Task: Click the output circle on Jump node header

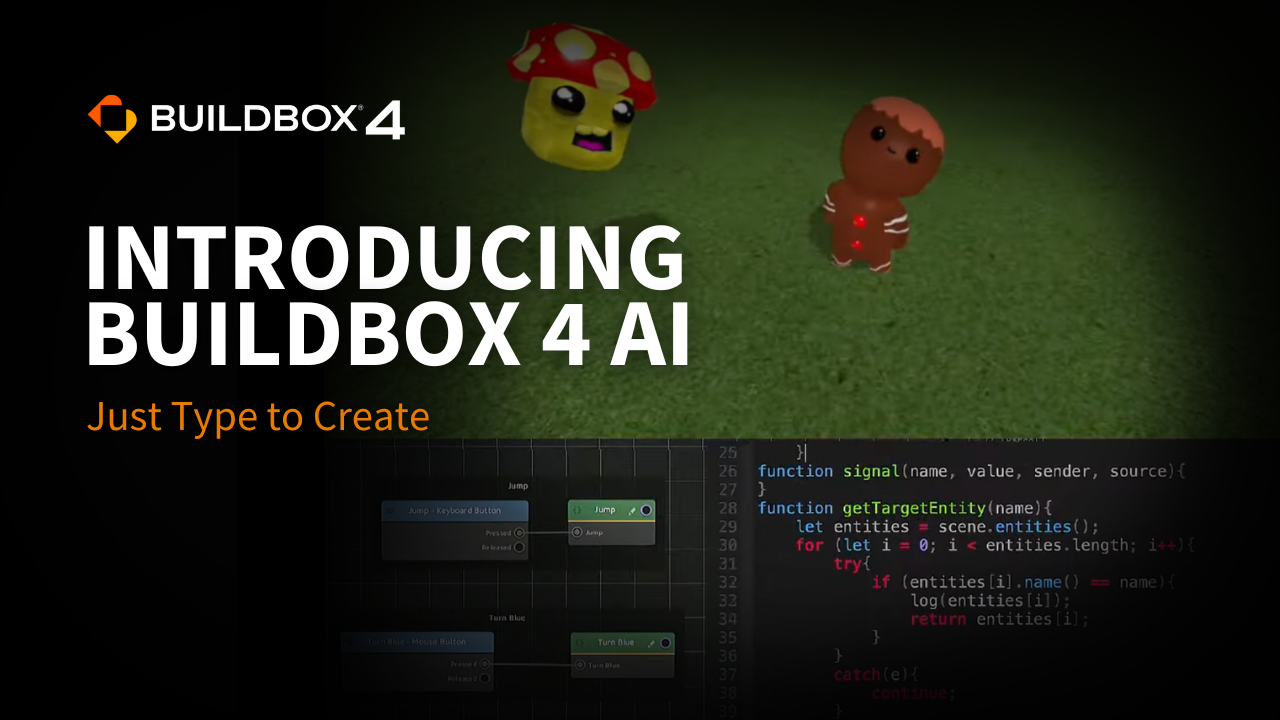Action: [x=646, y=510]
